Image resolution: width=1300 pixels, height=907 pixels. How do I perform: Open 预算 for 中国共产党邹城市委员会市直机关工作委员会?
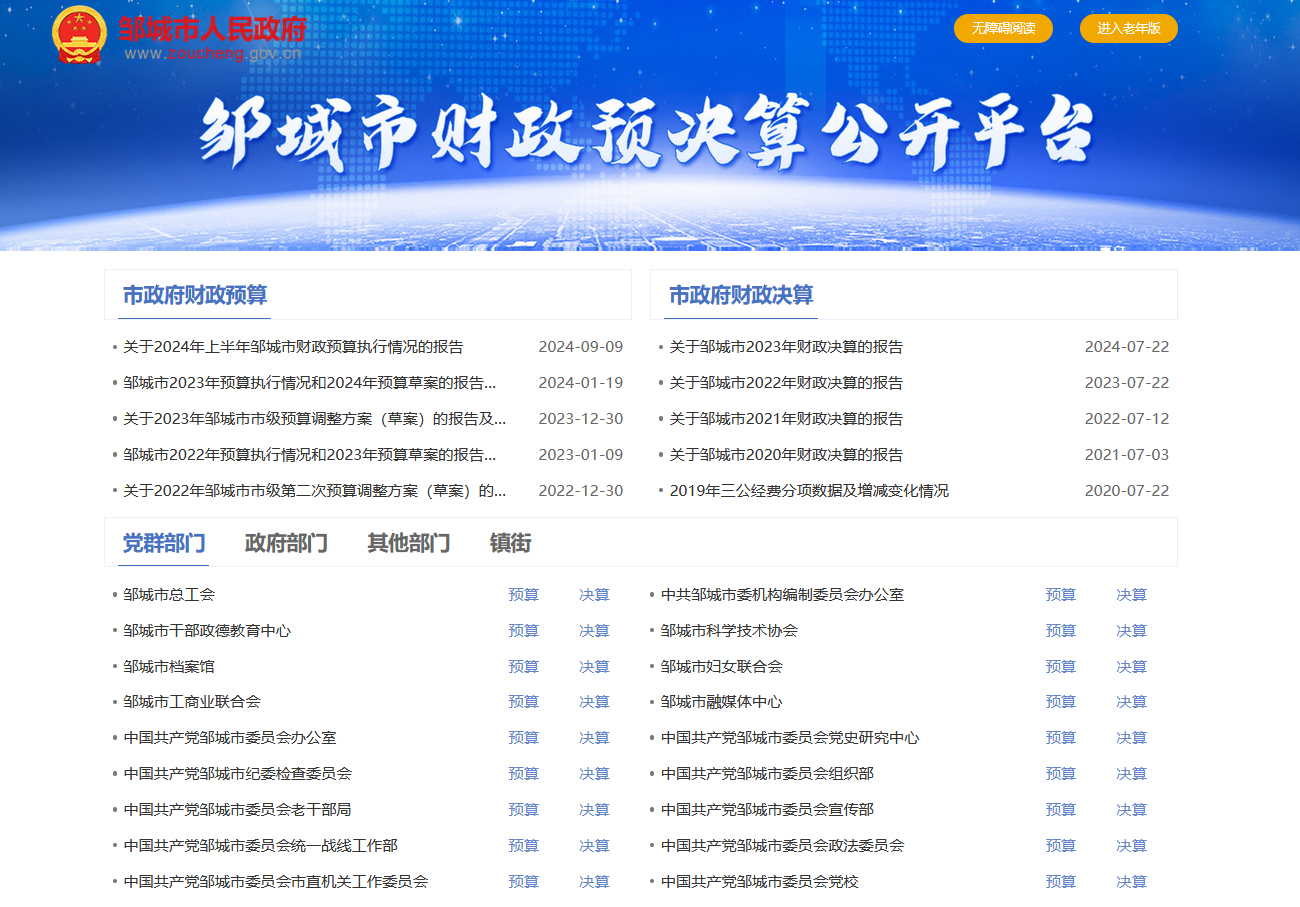523,882
